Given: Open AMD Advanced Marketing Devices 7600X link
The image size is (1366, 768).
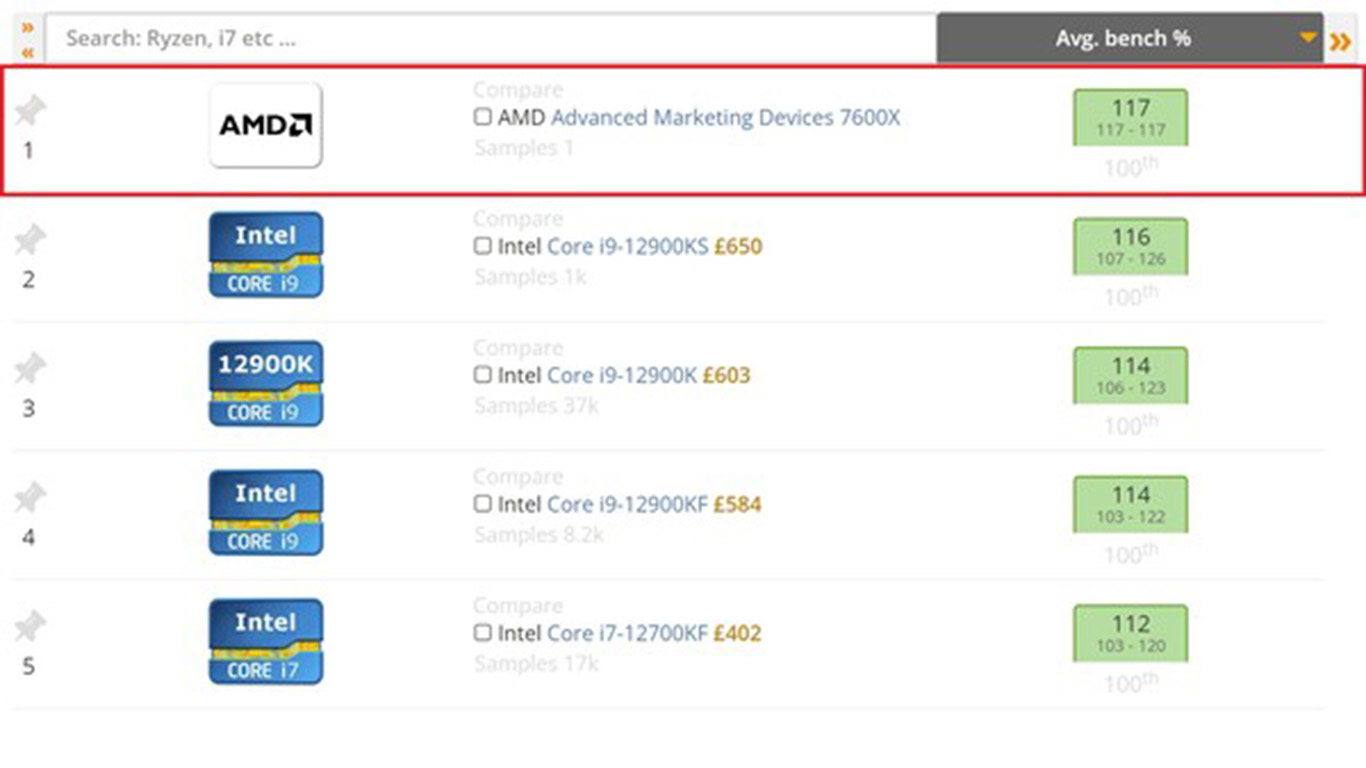Looking at the screenshot, I should pos(725,118).
